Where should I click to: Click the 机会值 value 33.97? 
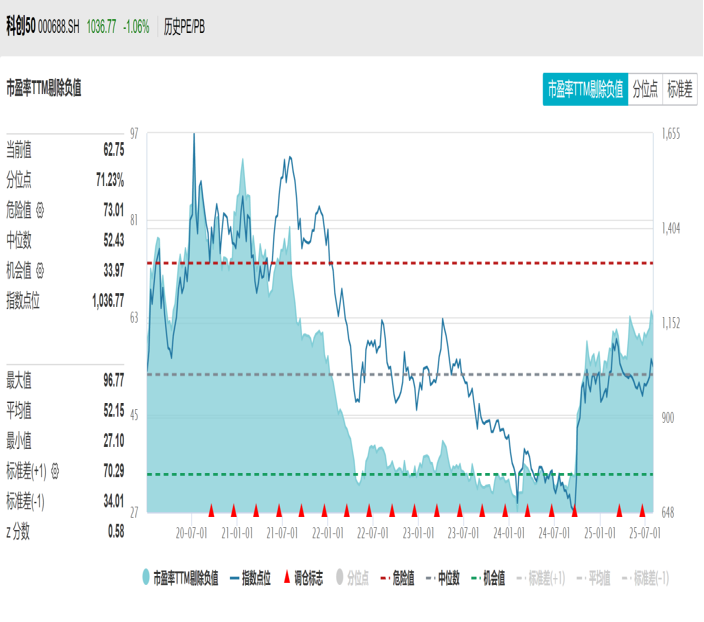pyautogui.click(x=114, y=271)
